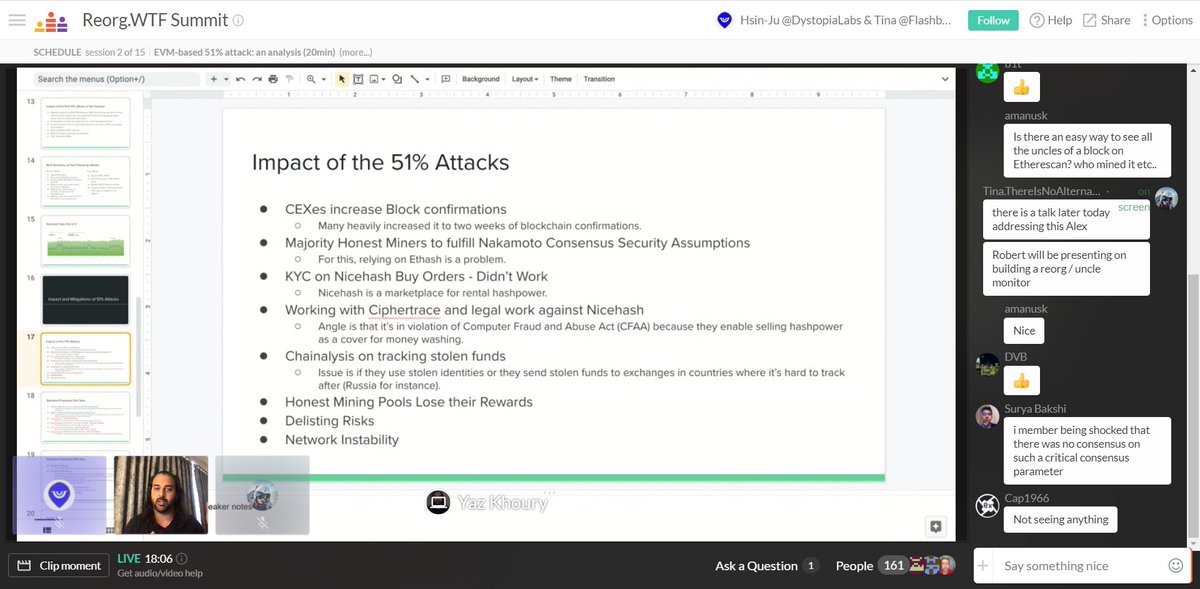Select the shape tool
This screenshot has width=1200, height=589.
coord(397,79)
